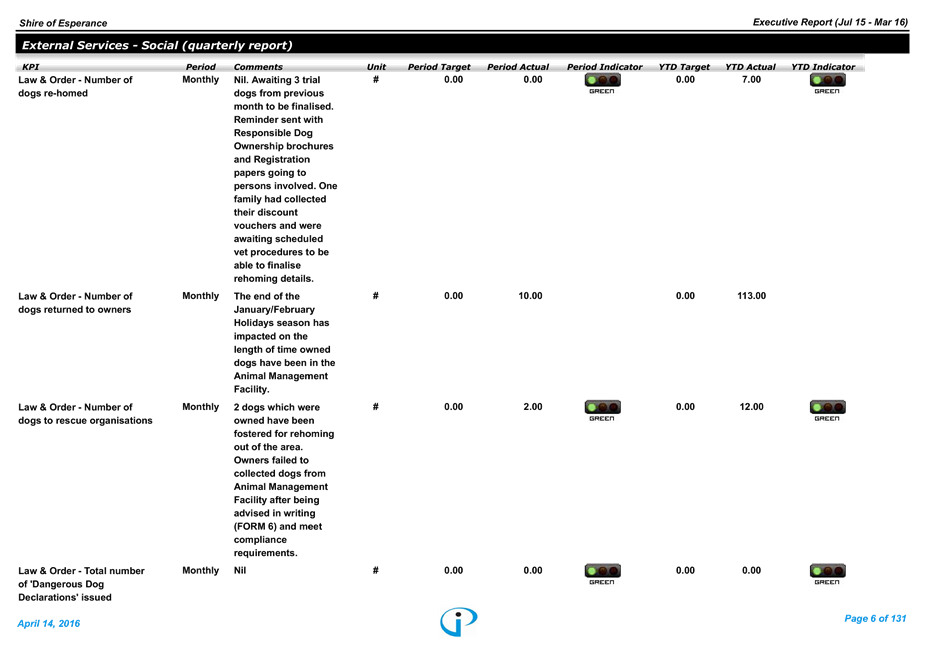Click the 'Page 6 of 131' footer text
The height and width of the screenshot is (657, 928).
coord(875,619)
